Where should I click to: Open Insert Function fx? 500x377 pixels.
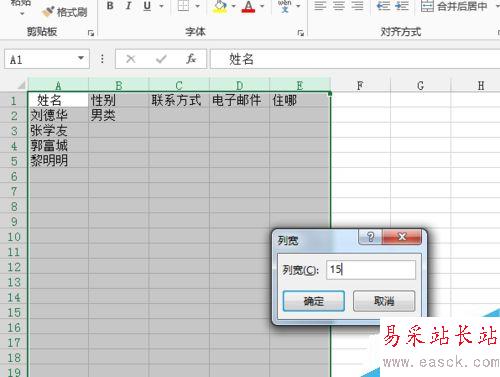click(191, 59)
